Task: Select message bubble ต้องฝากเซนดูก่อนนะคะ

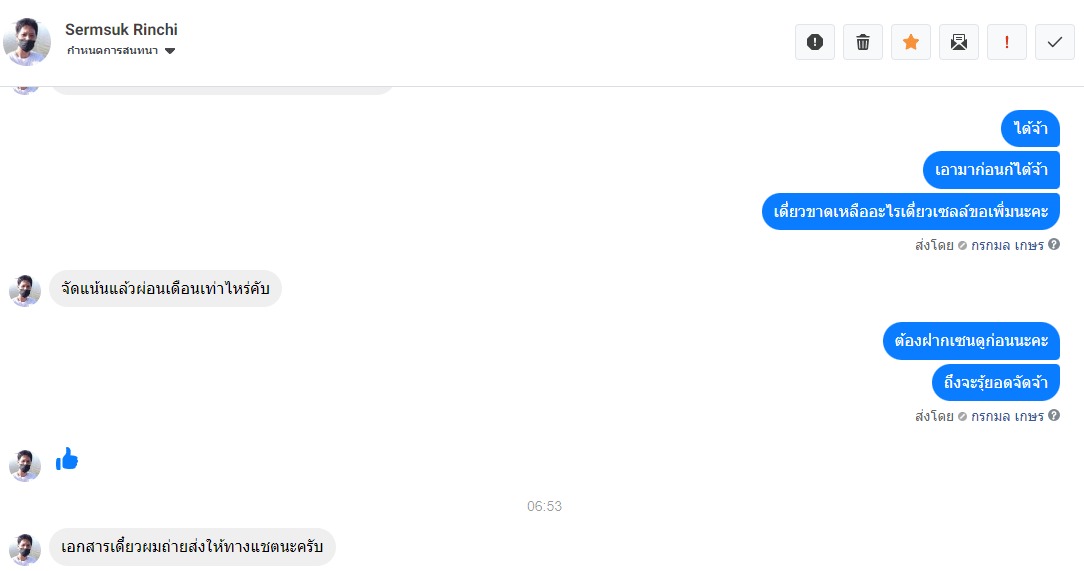Action: pos(971,341)
